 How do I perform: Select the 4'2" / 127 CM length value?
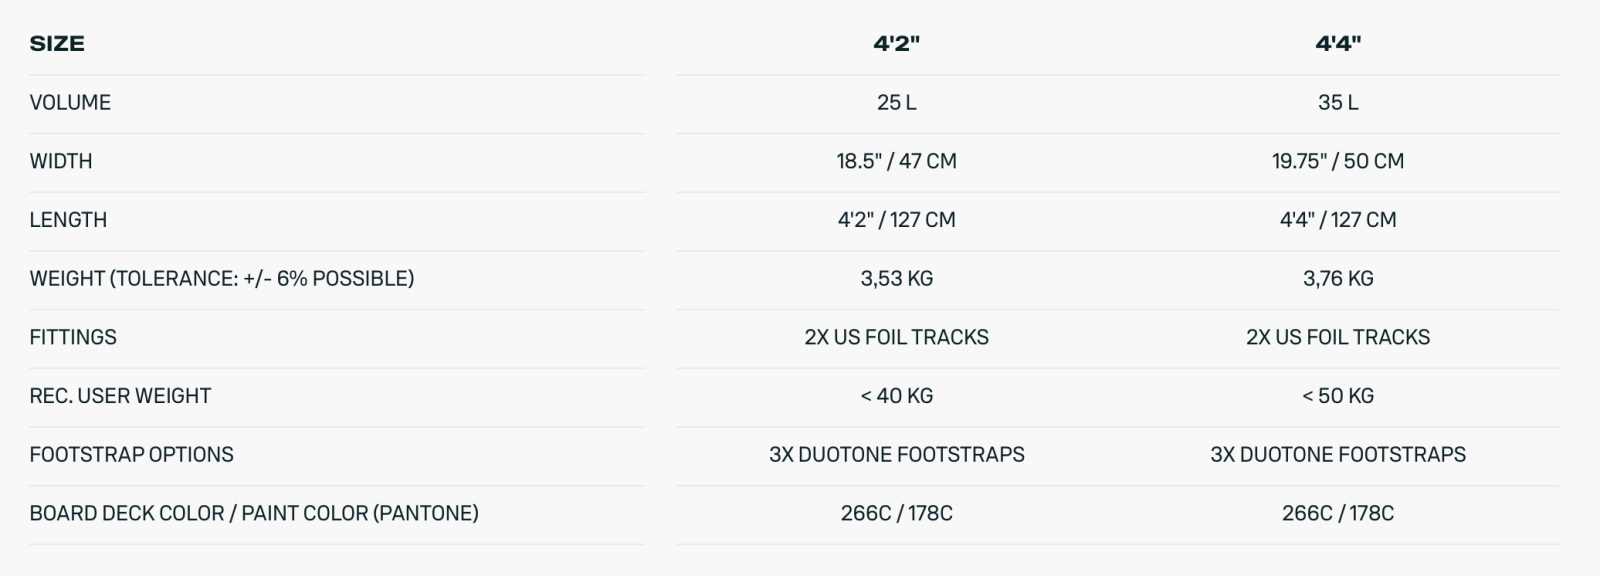click(896, 220)
